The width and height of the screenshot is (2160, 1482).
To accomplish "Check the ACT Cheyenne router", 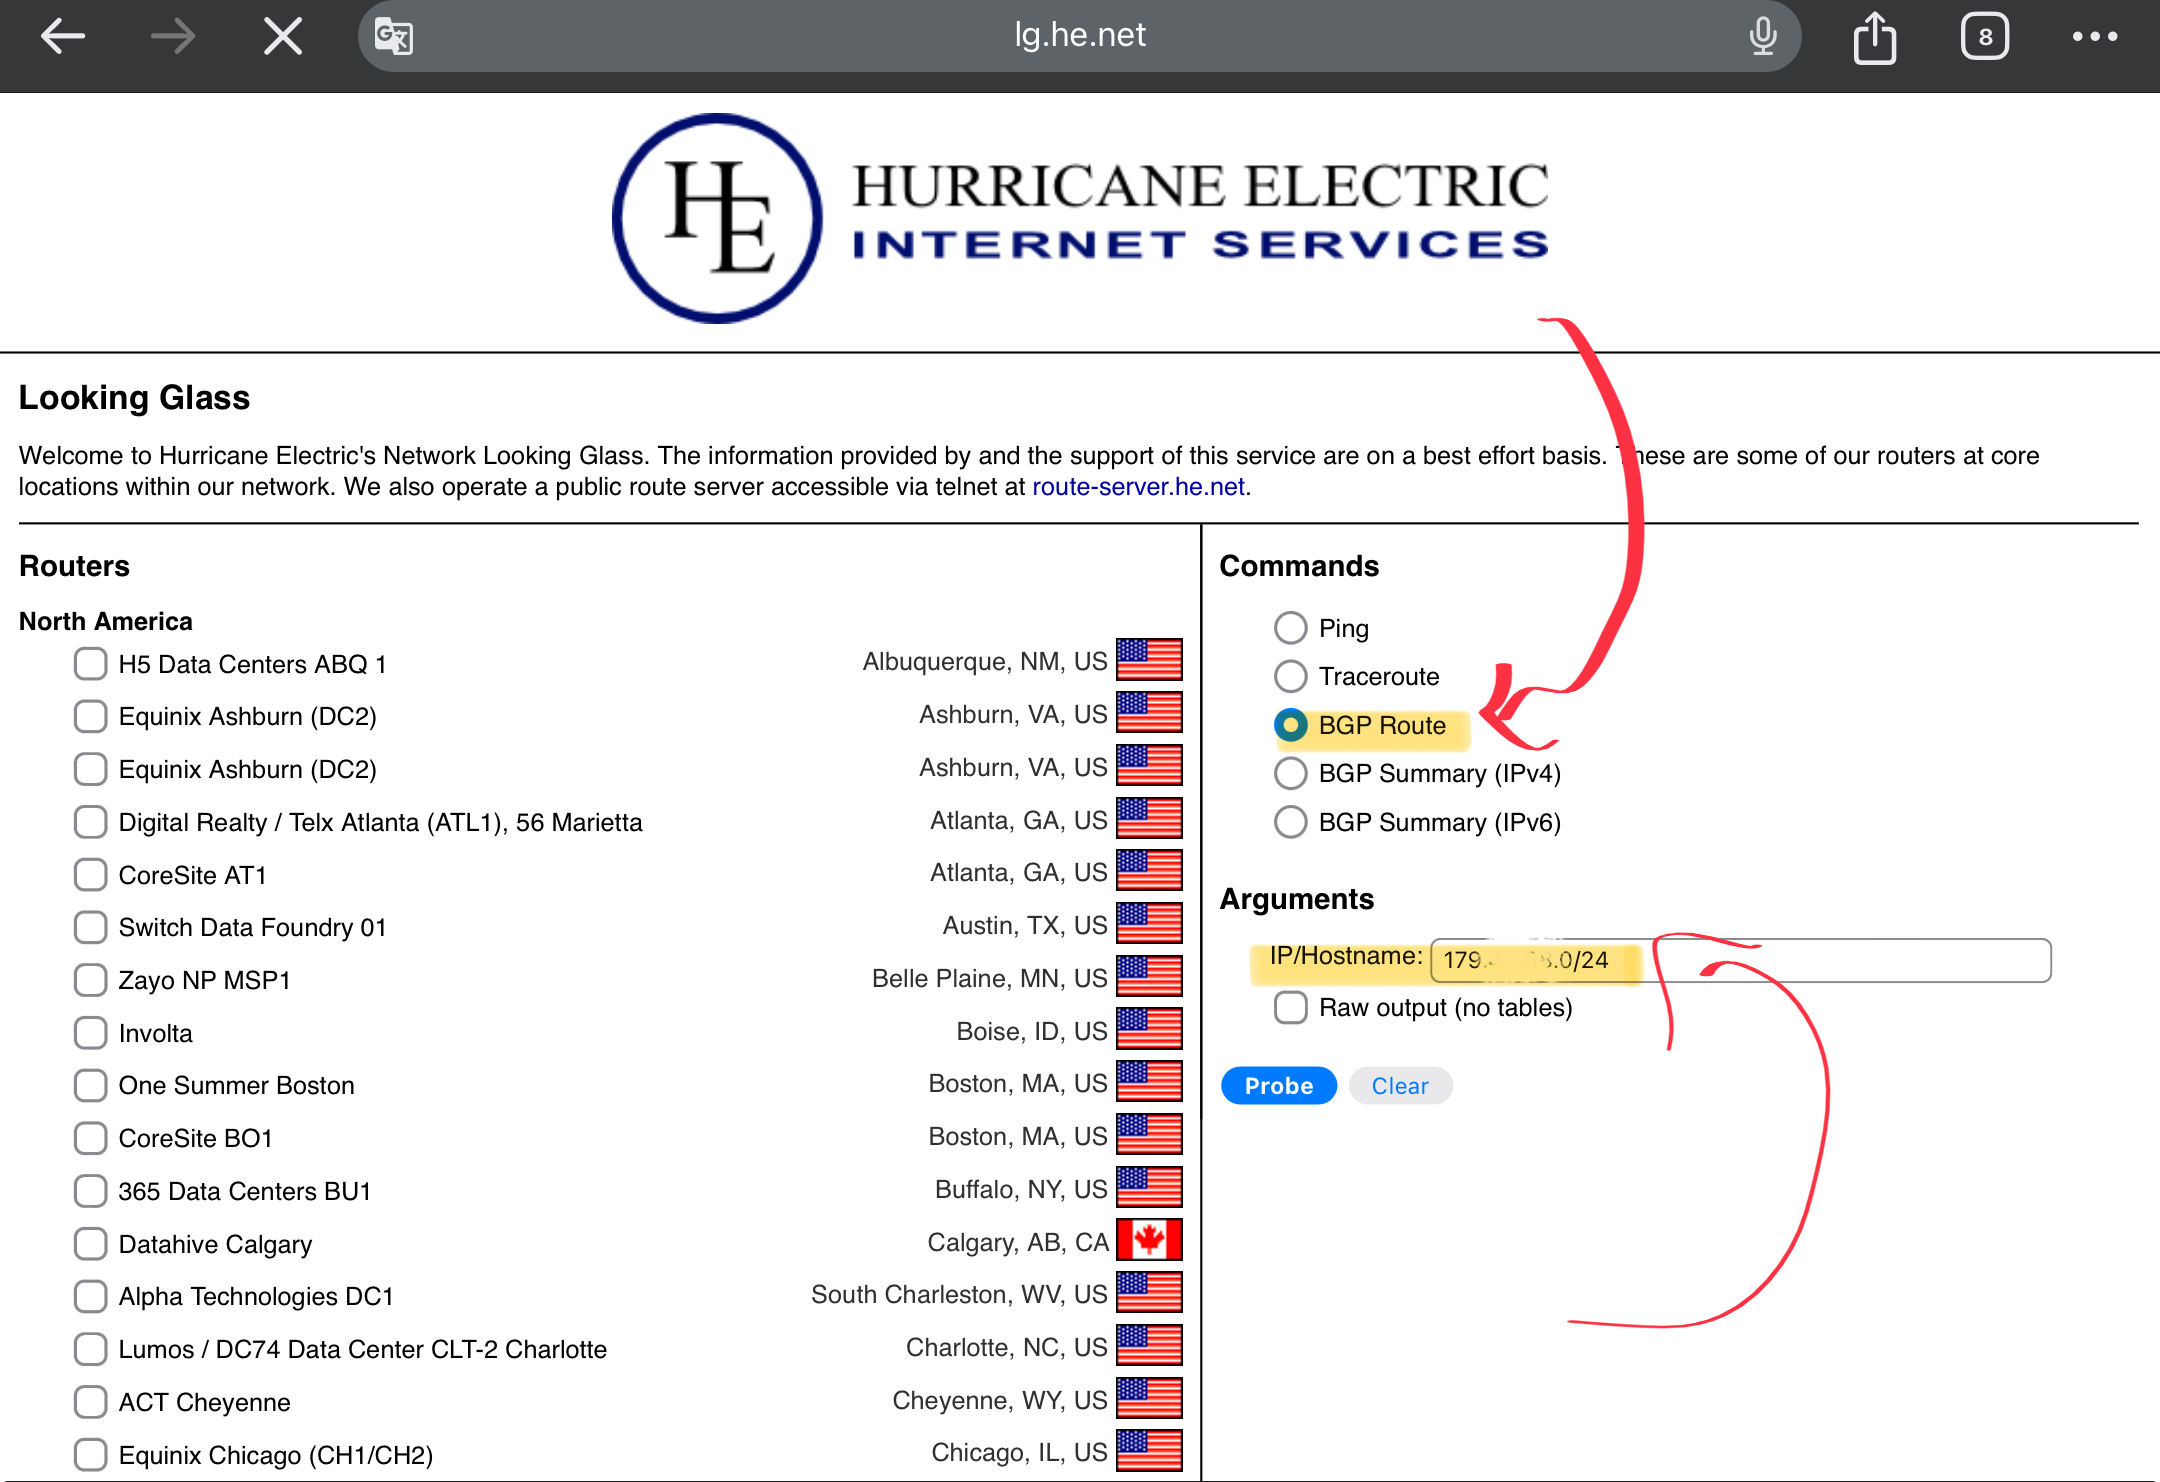I will click(x=91, y=1402).
